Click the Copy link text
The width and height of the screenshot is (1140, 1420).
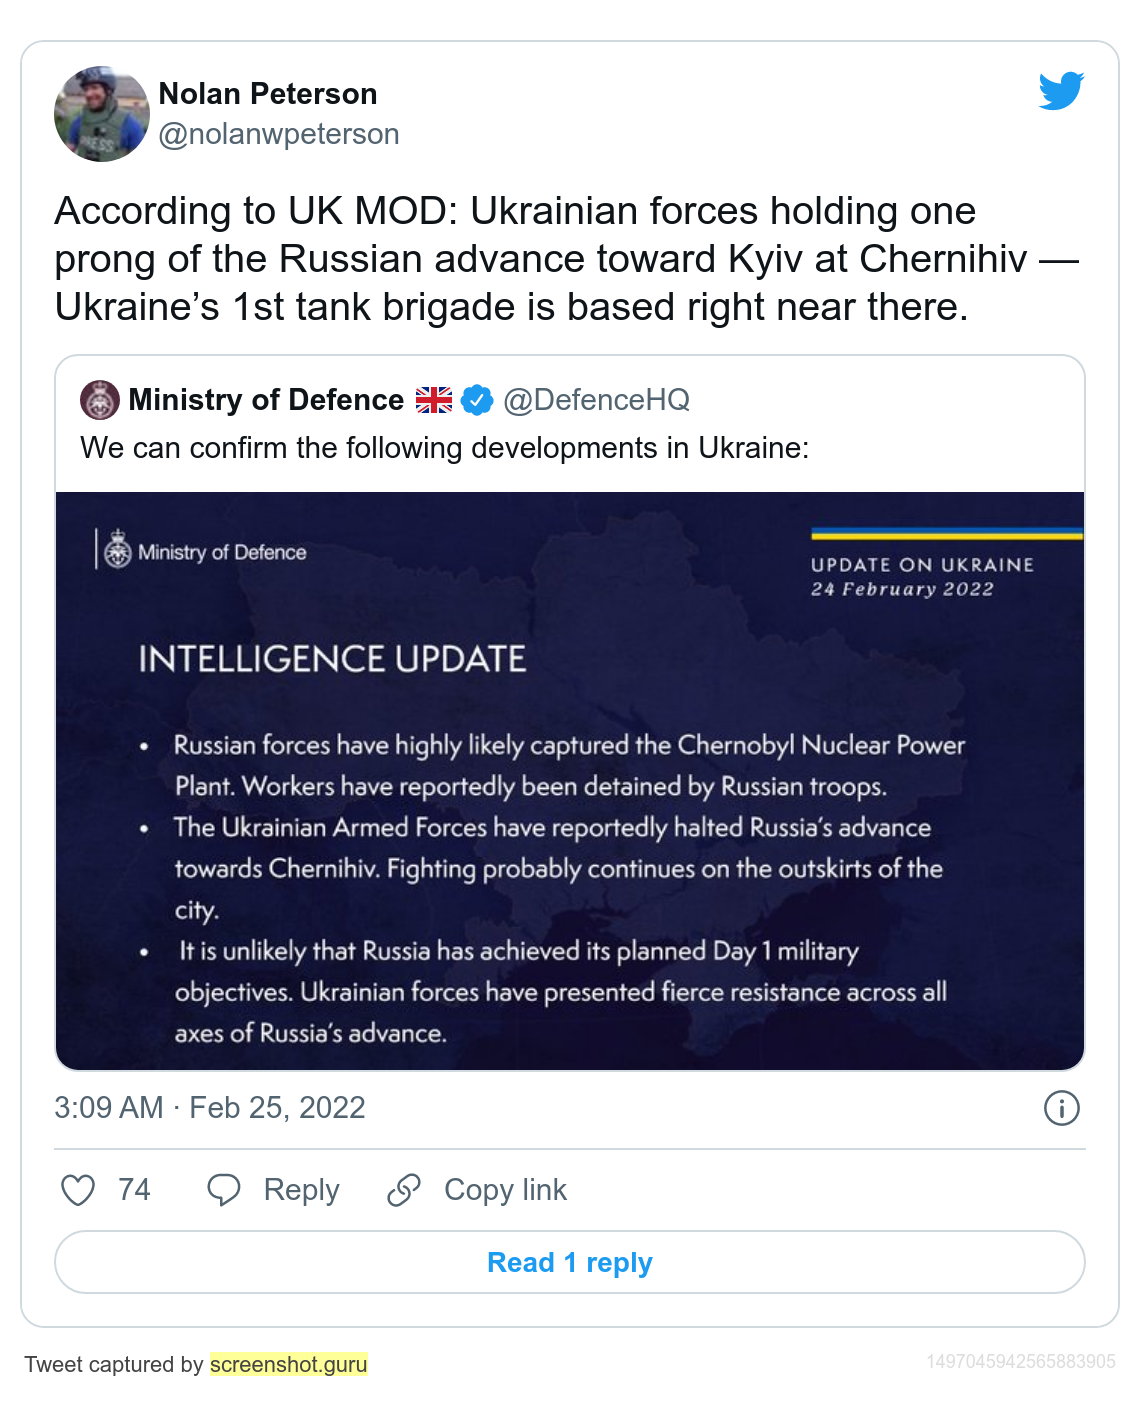point(505,1190)
